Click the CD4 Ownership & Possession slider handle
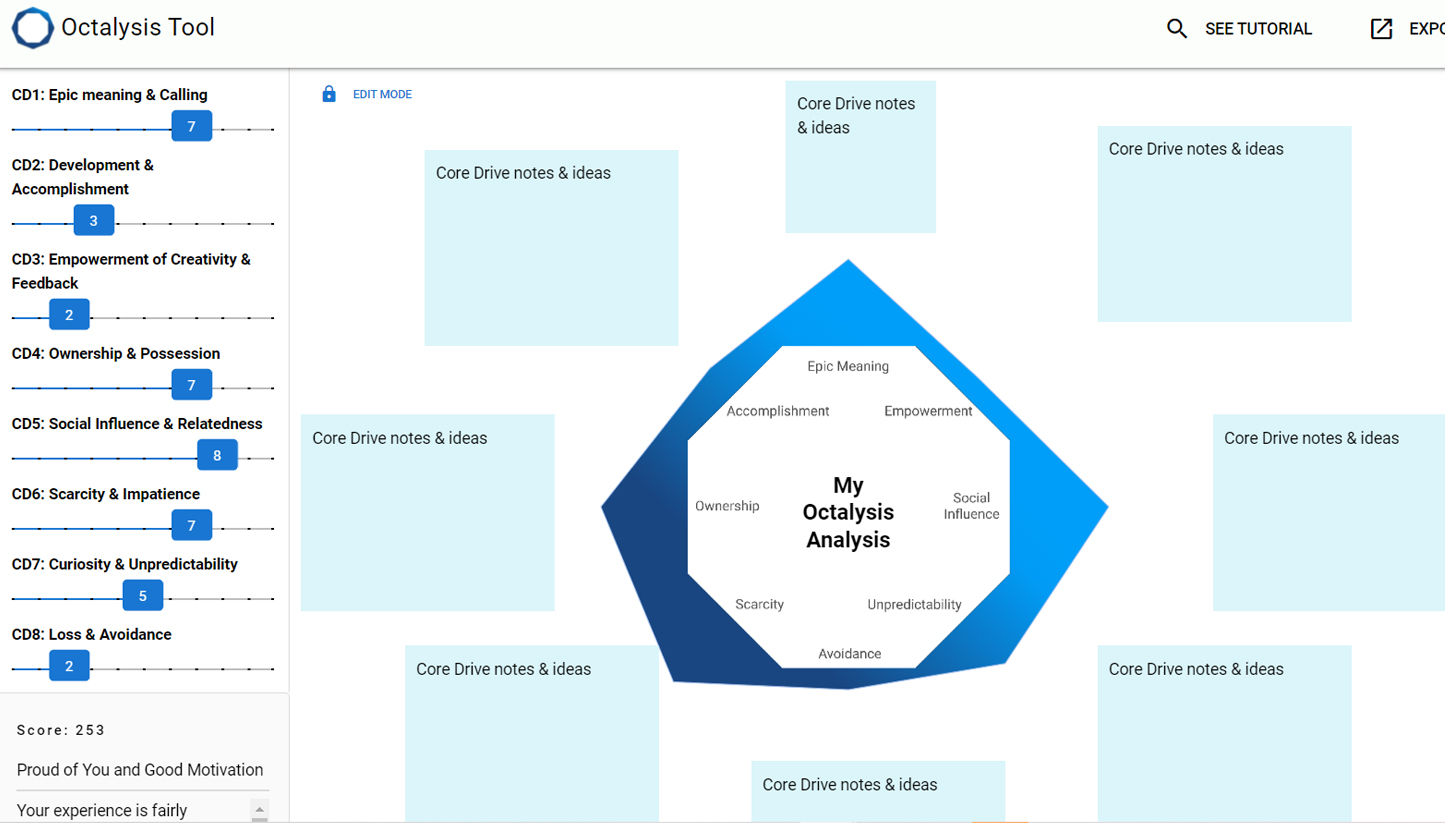 (x=192, y=384)
